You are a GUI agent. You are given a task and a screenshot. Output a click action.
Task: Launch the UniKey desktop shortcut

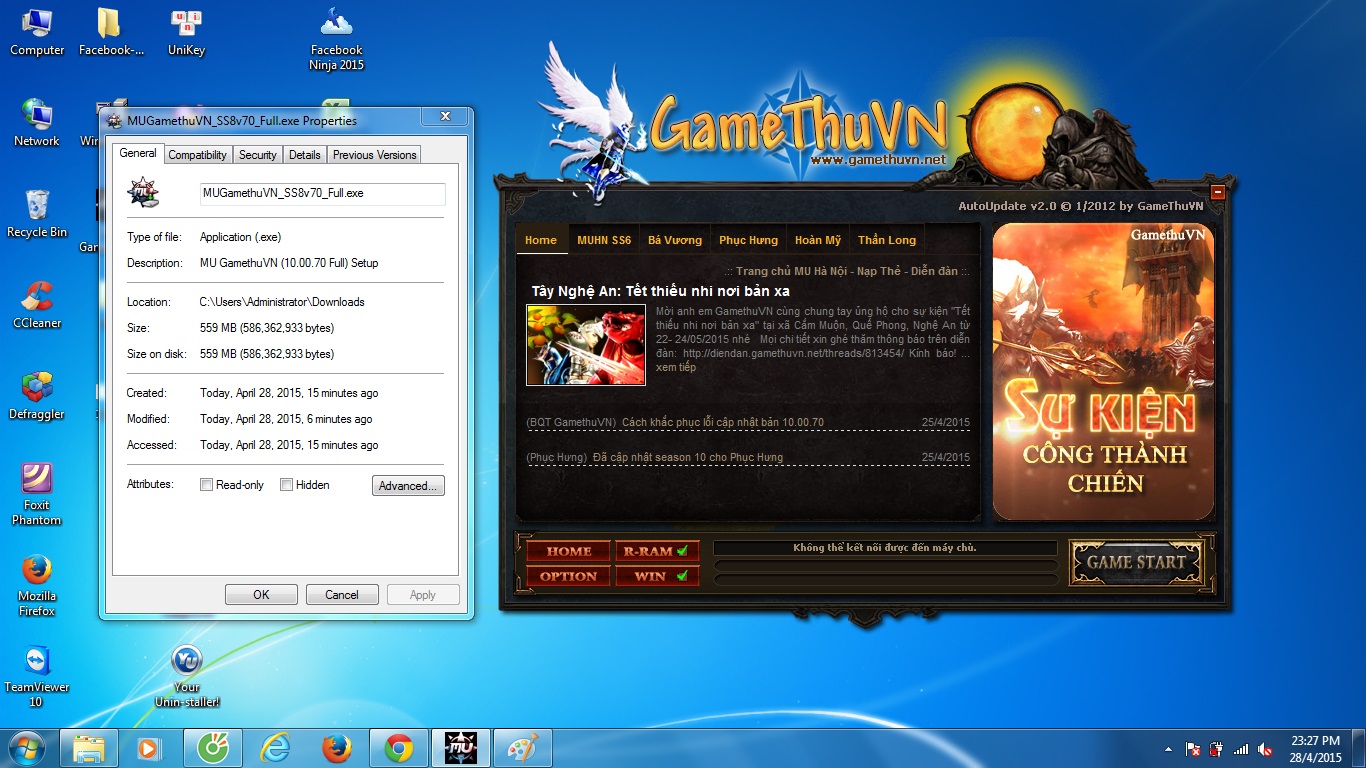[186, 31]
